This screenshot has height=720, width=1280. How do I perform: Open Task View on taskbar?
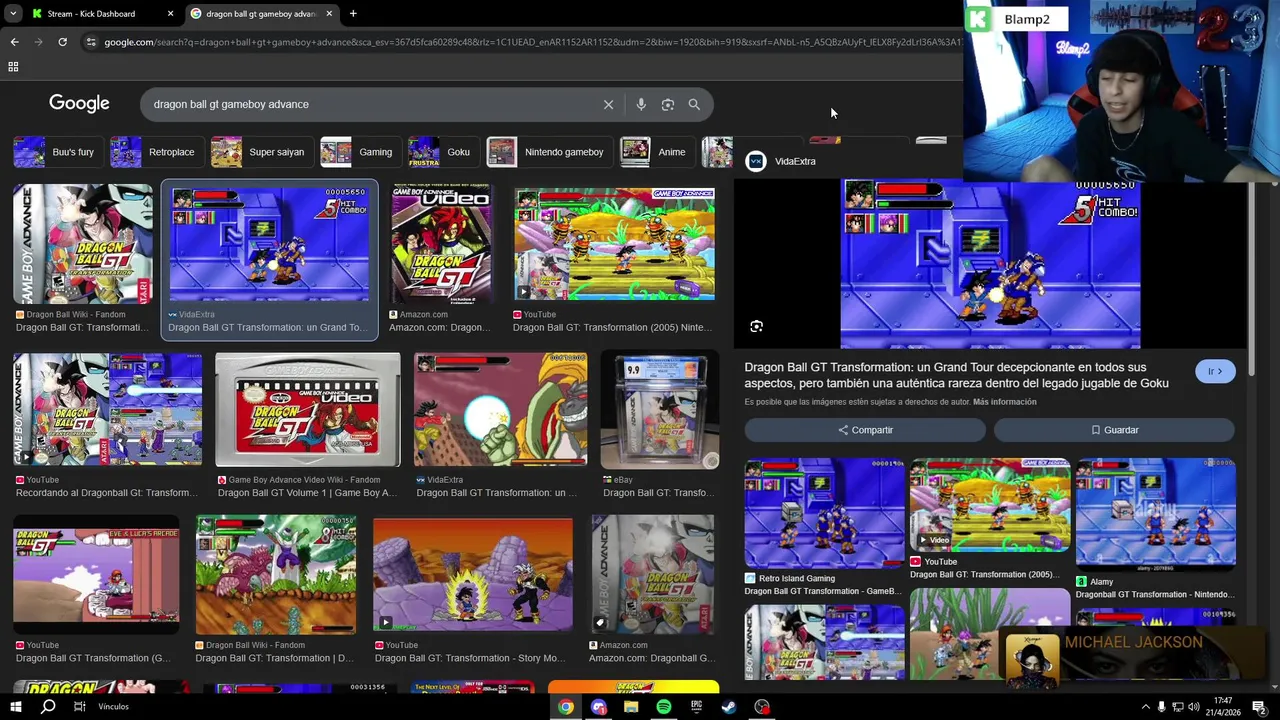pos(79,707)
